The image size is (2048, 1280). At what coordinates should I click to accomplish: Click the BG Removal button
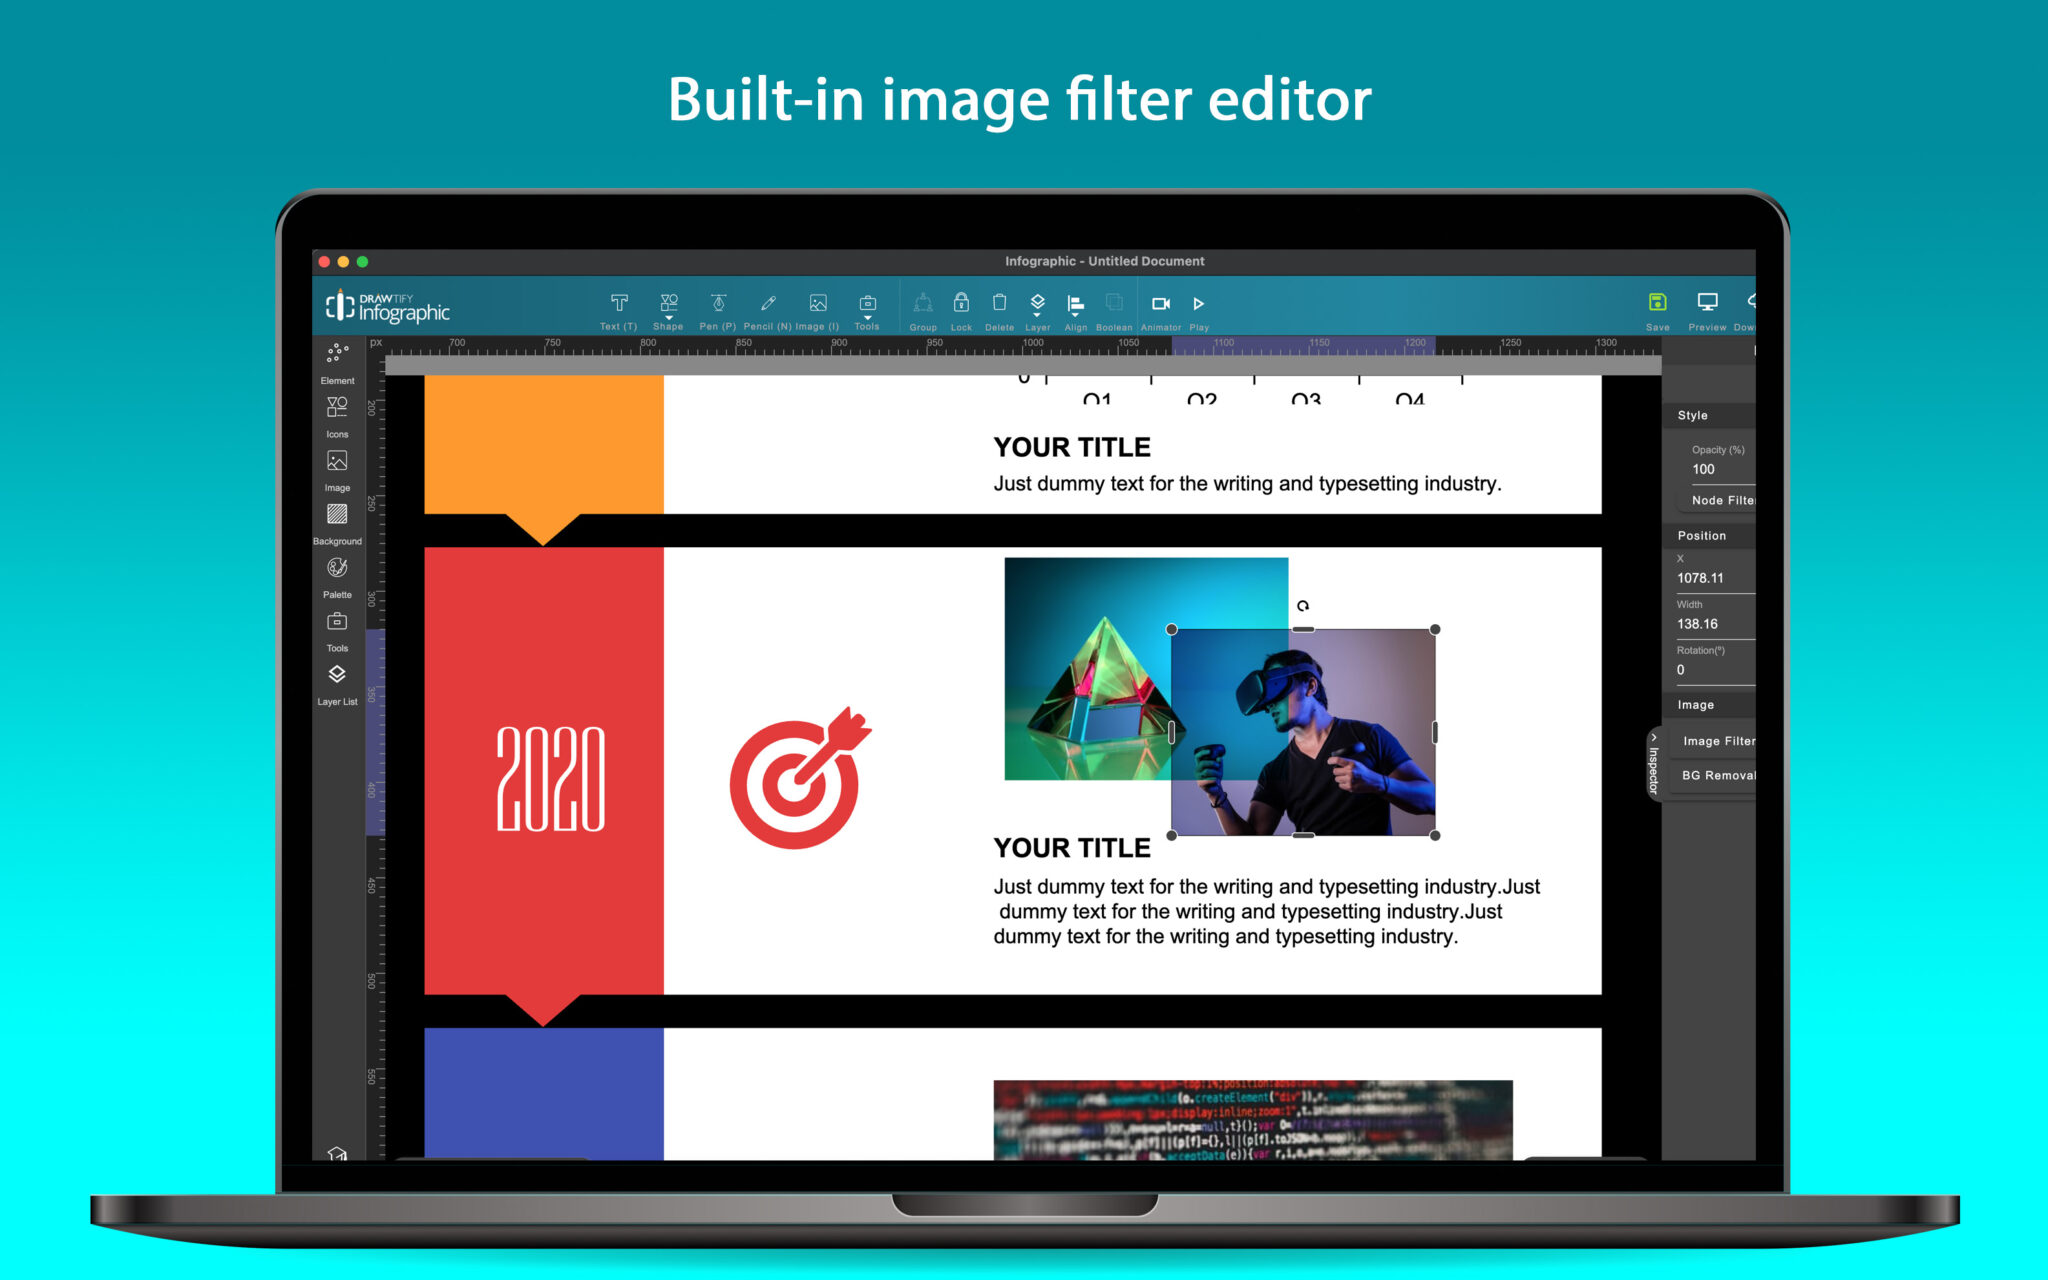pos(1717,775)
